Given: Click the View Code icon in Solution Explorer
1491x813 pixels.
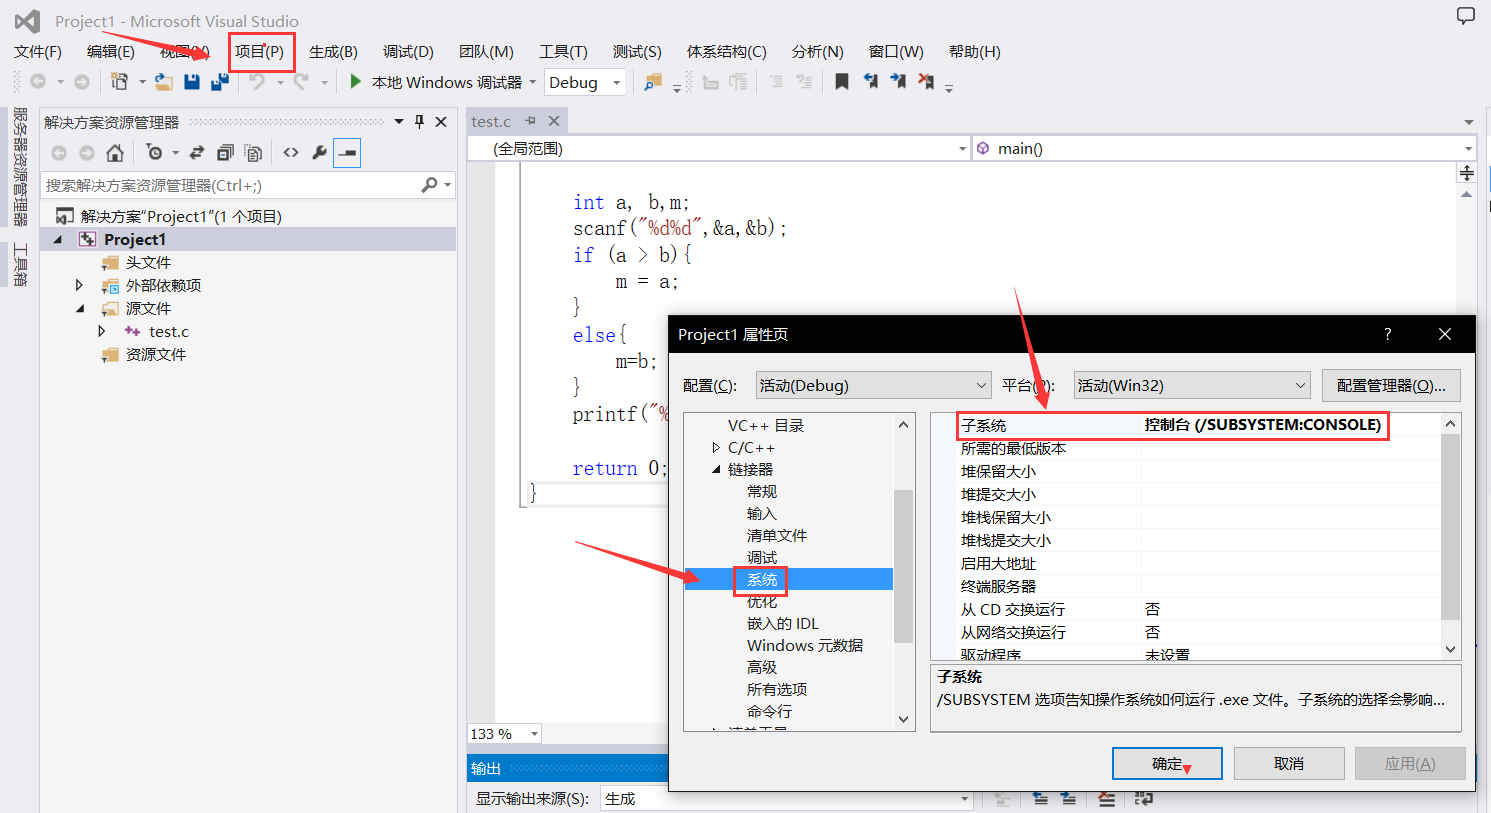Looking at the screenshot, I should tap(291, 153).
